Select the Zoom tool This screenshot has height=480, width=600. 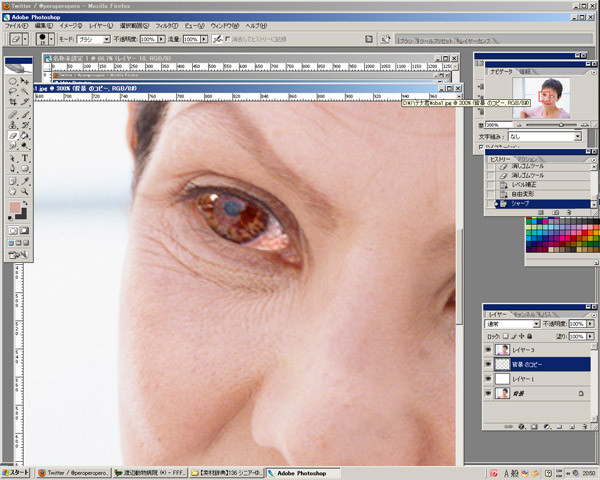click(x=24, y=191)
